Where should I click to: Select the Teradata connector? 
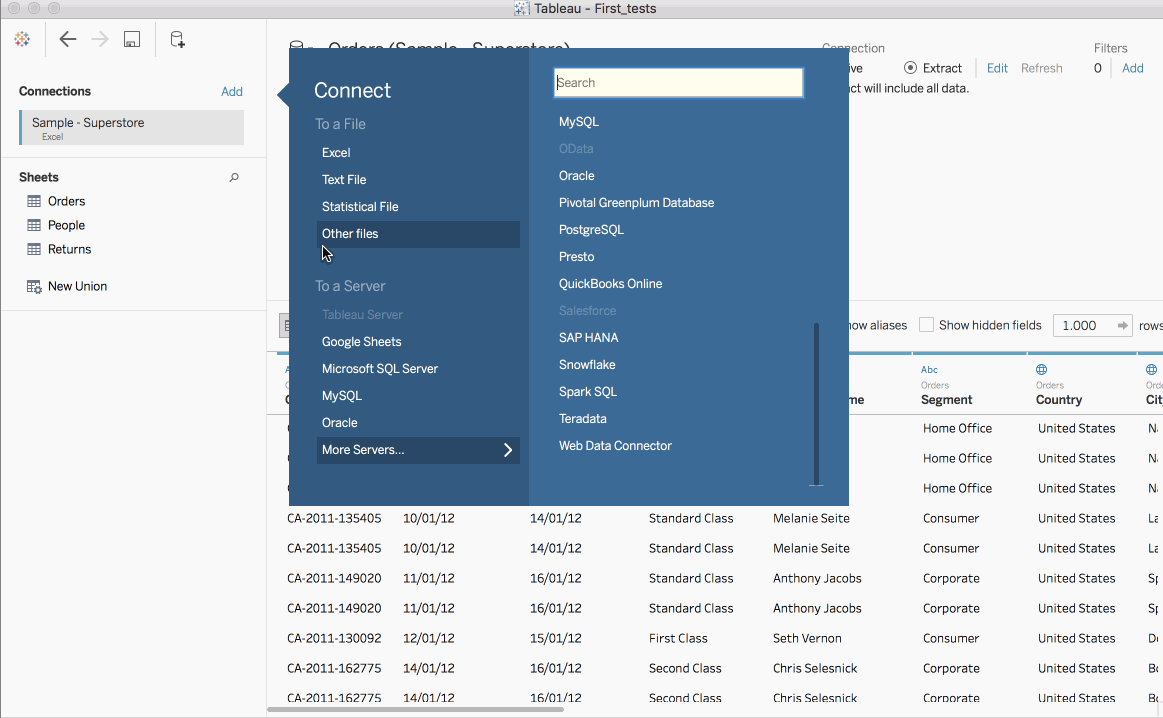click(x=582, y=419)
